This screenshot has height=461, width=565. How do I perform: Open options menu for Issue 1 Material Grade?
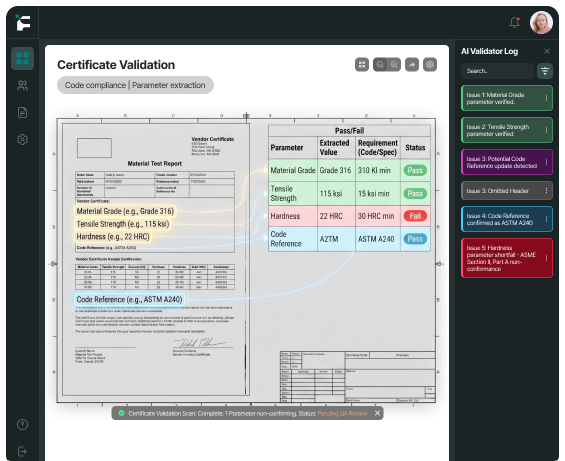(x=546, y=98)
